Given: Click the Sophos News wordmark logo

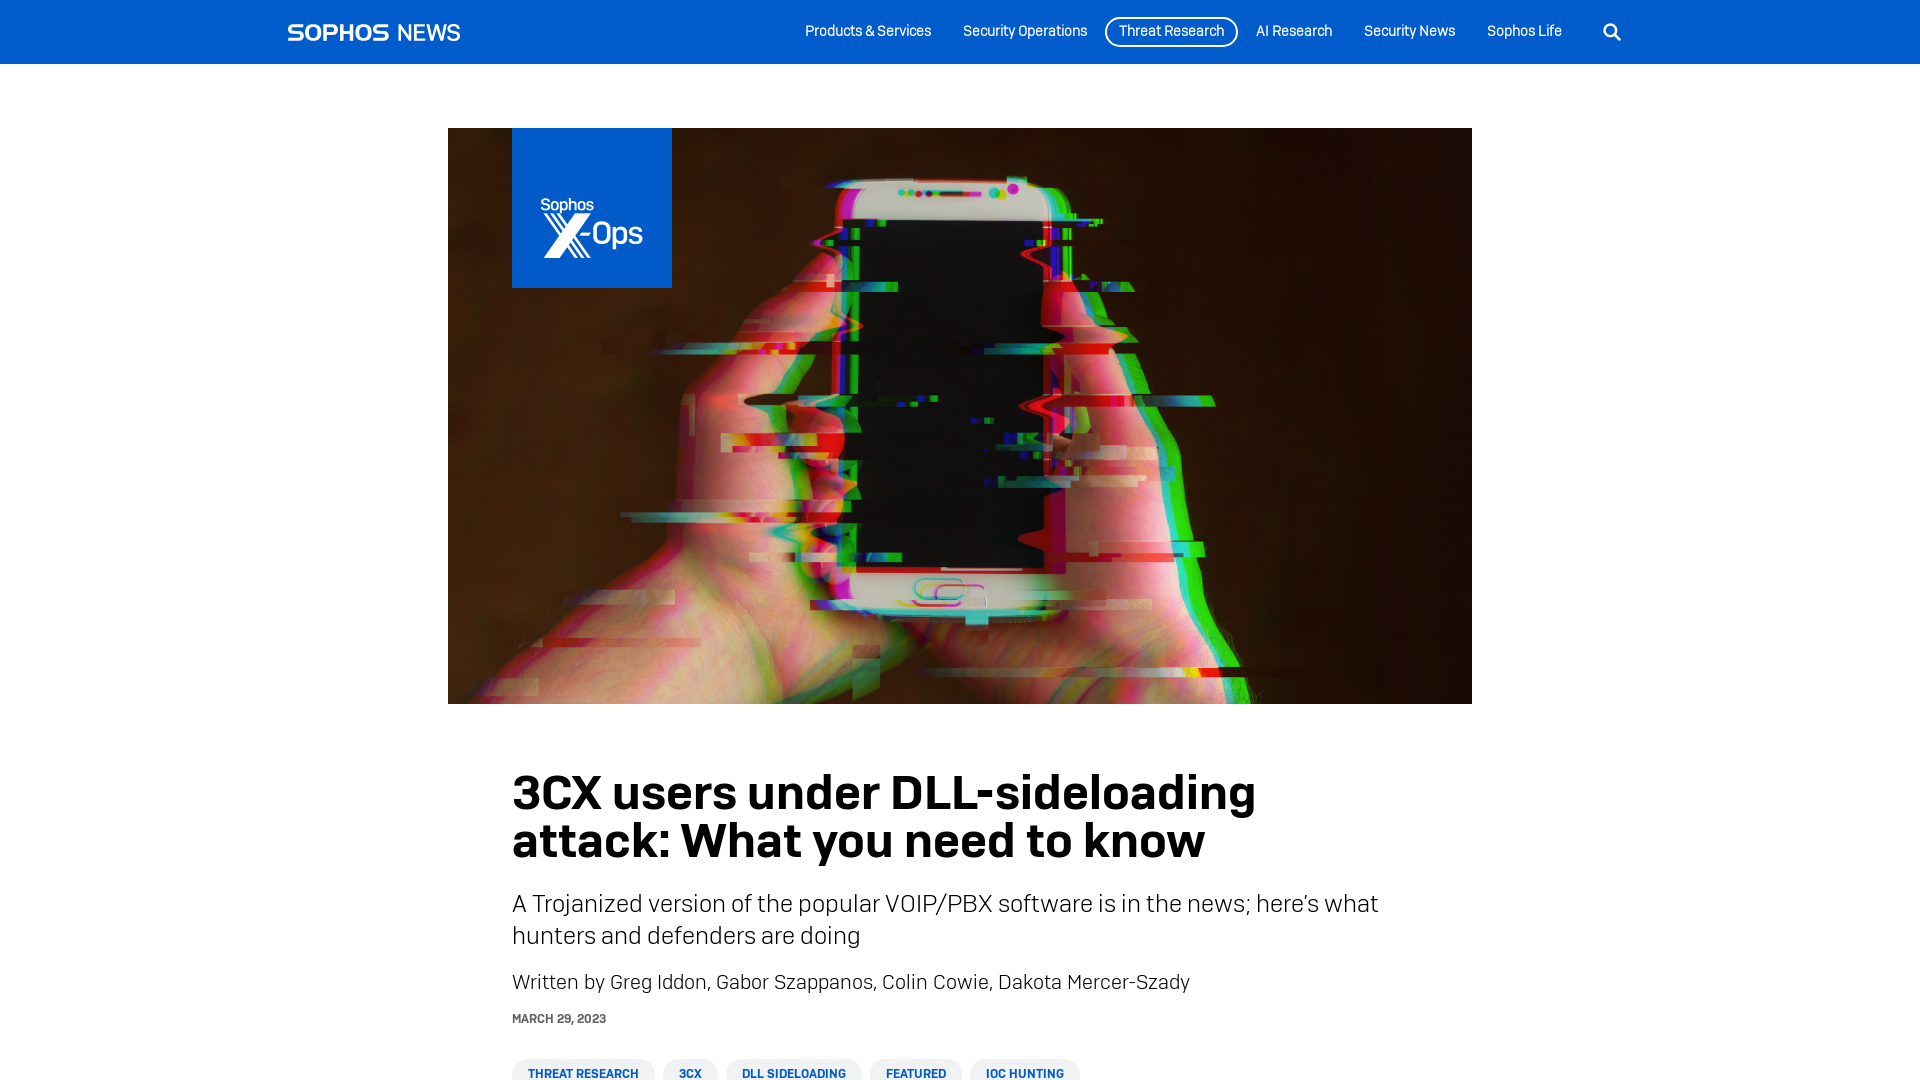Looking at the screenshot, I should click(373, 32).
